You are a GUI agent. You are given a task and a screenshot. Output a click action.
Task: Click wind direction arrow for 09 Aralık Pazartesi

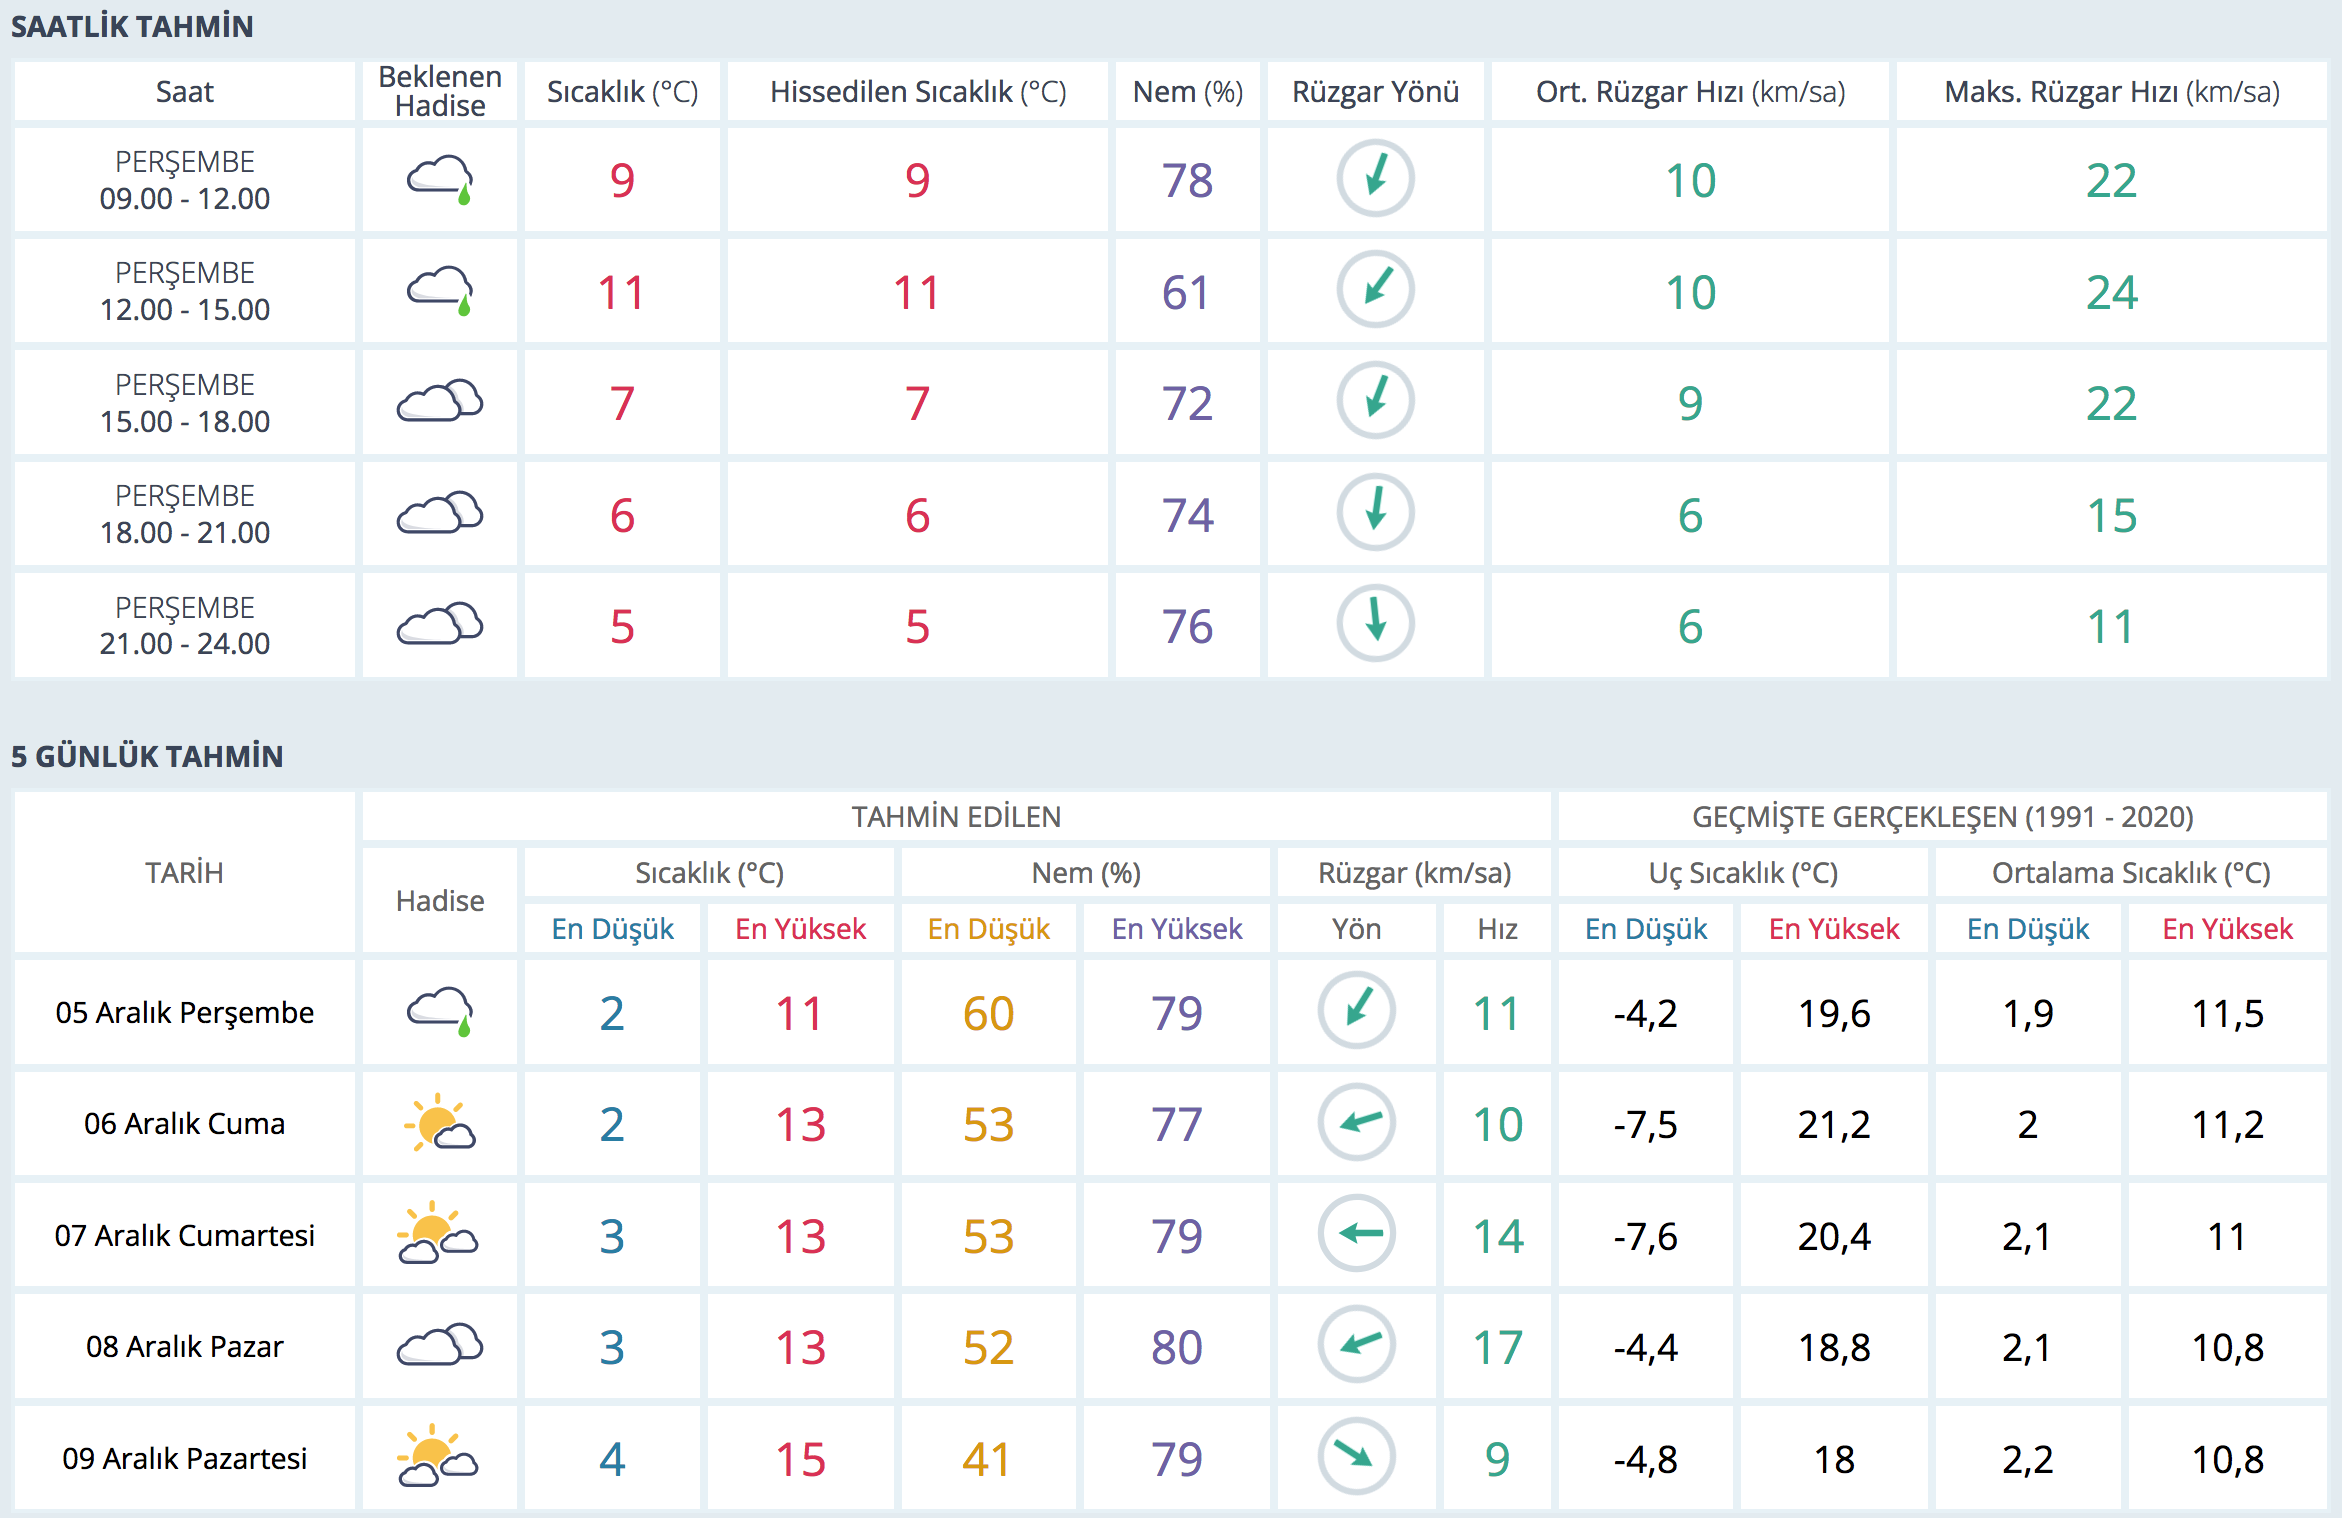coord(1356,1456)
